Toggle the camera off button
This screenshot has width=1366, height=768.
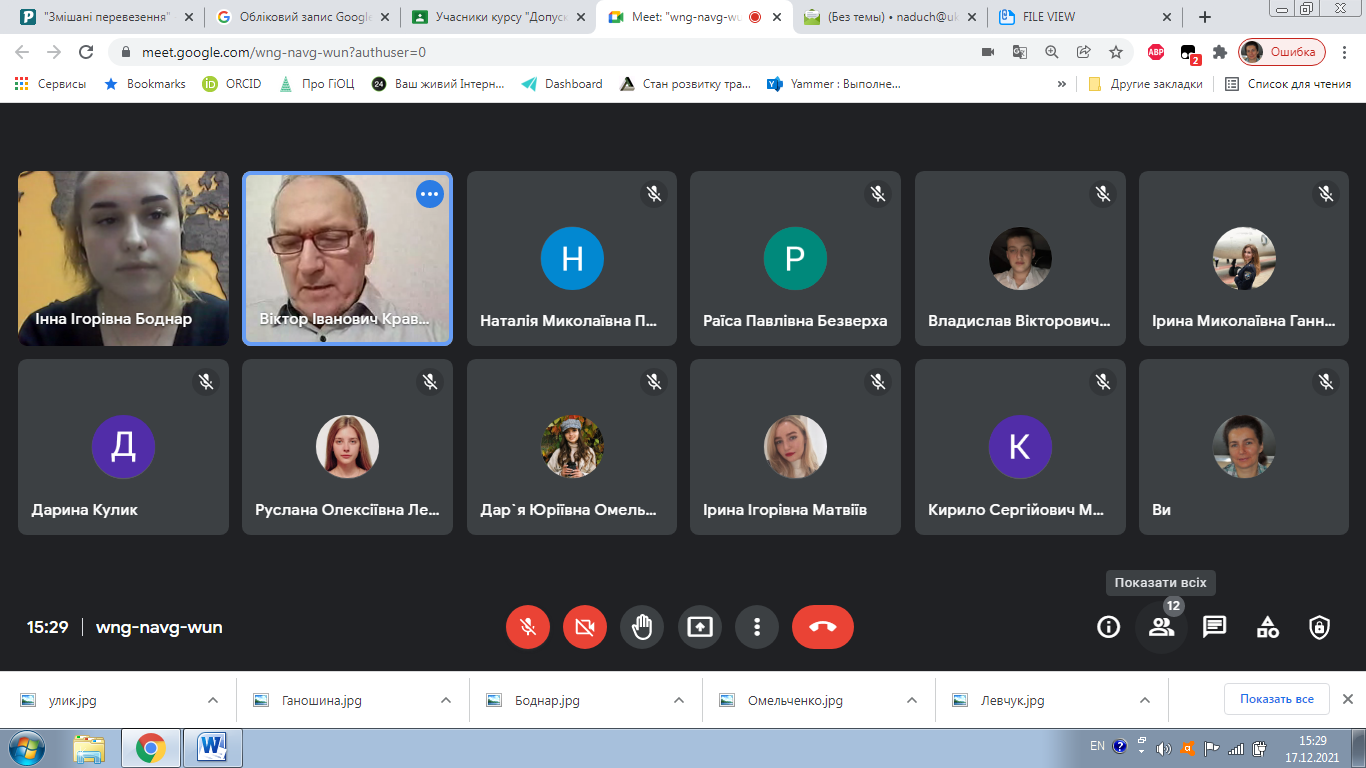coord(585,627)
